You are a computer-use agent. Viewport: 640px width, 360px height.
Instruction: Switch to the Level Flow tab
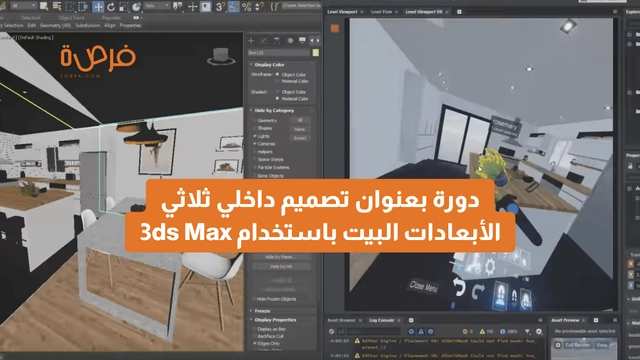[381, 12]
